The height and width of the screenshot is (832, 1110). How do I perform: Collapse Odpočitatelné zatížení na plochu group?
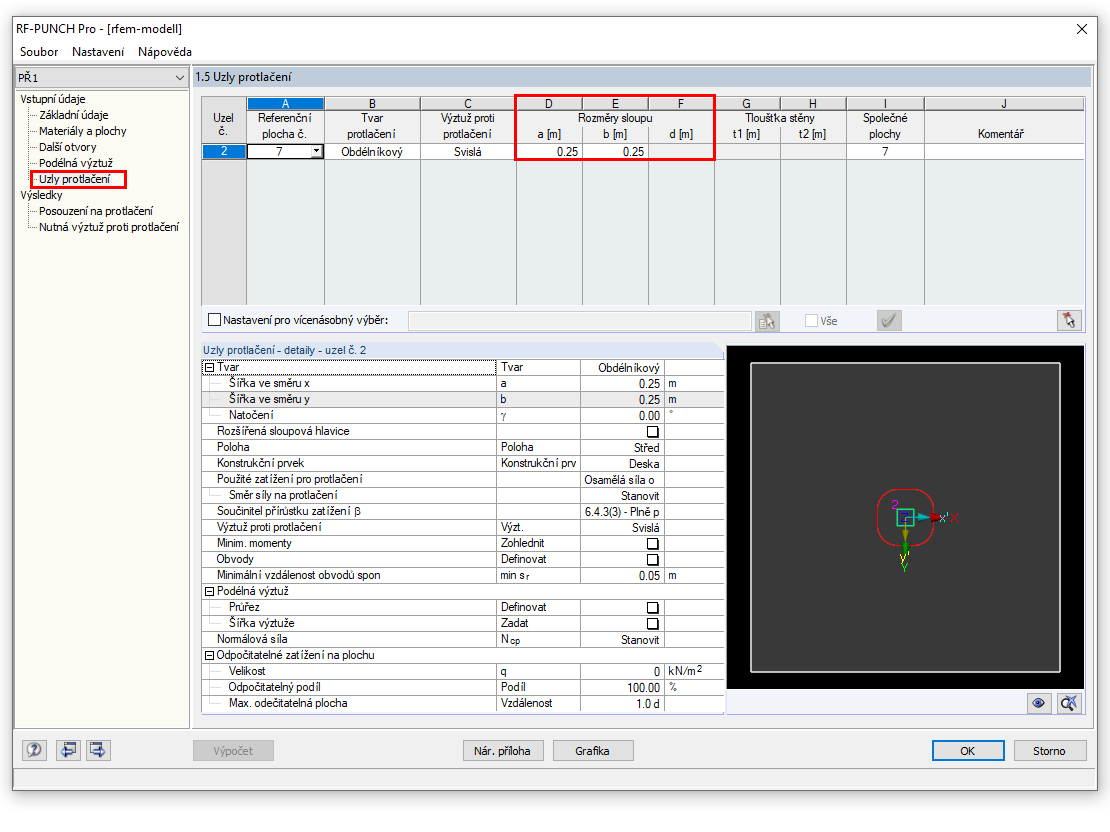210,656
